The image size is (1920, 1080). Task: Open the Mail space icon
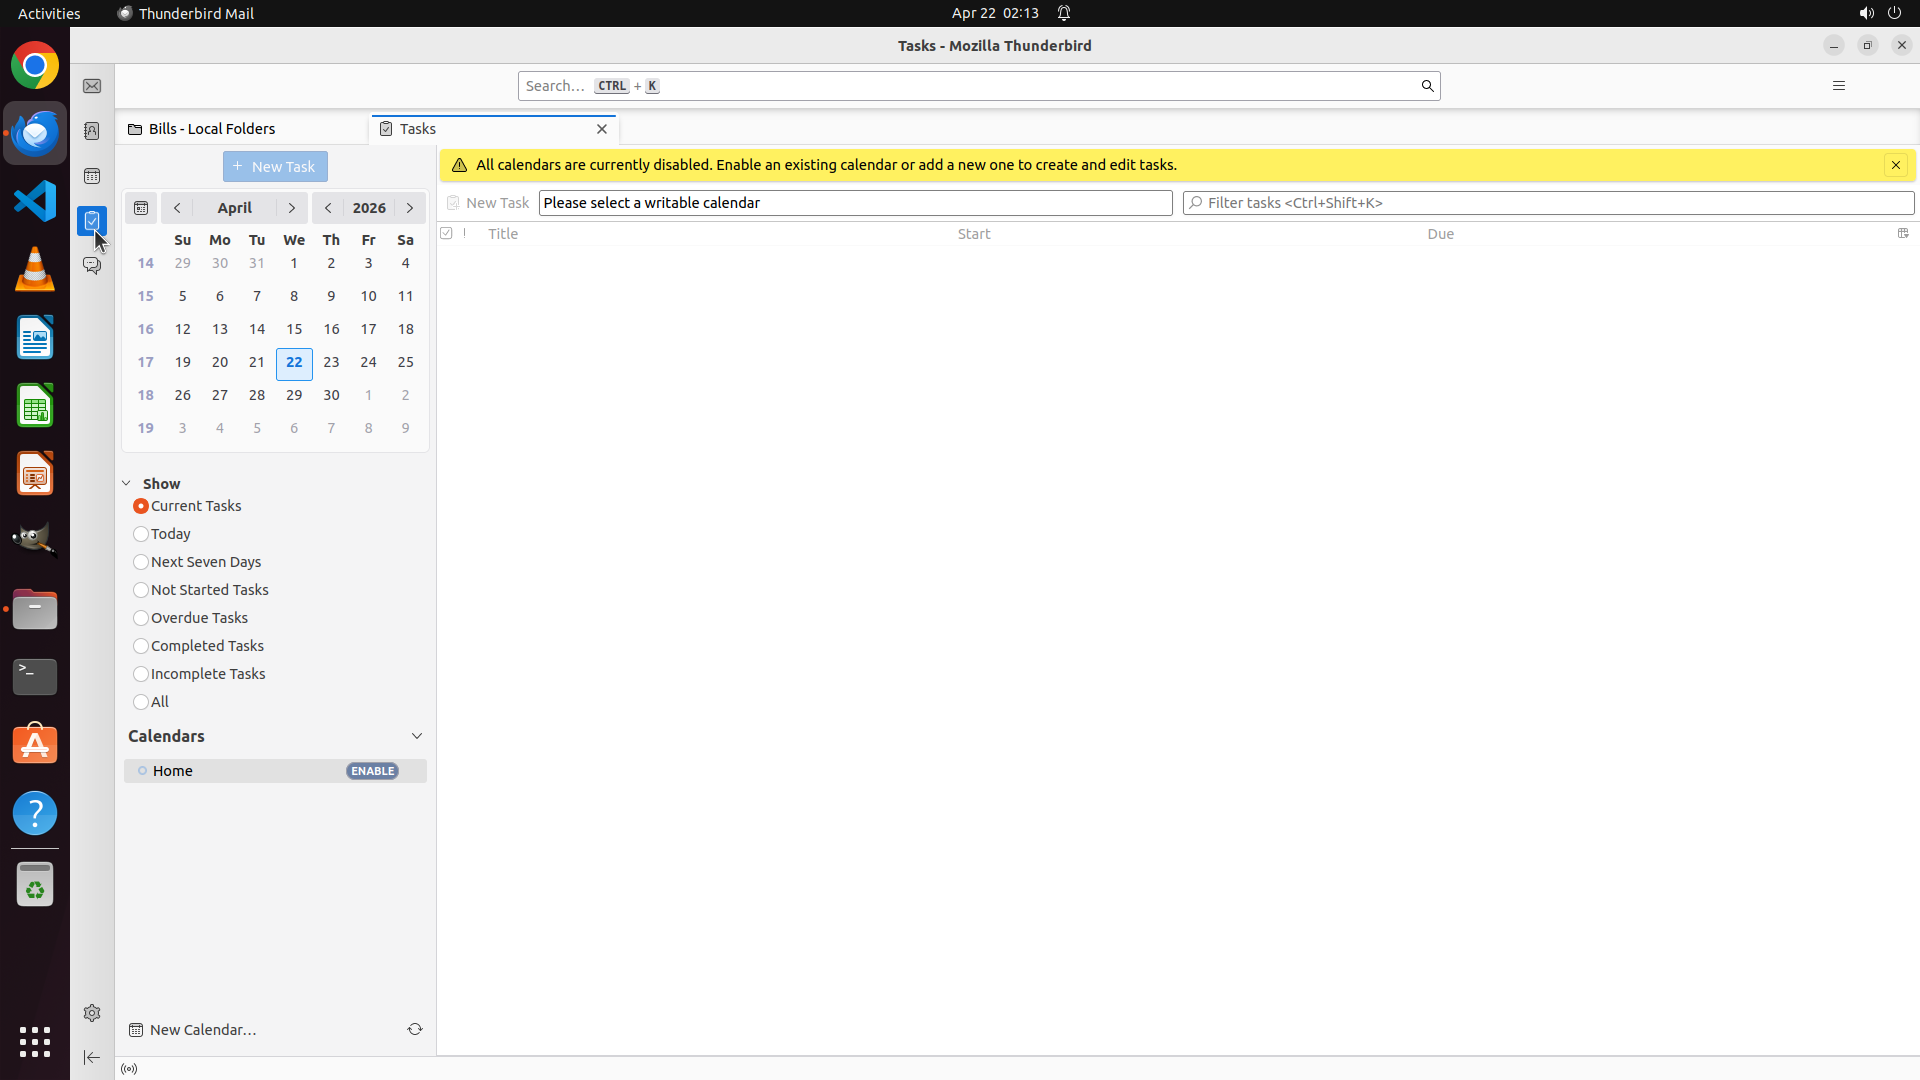92,87
